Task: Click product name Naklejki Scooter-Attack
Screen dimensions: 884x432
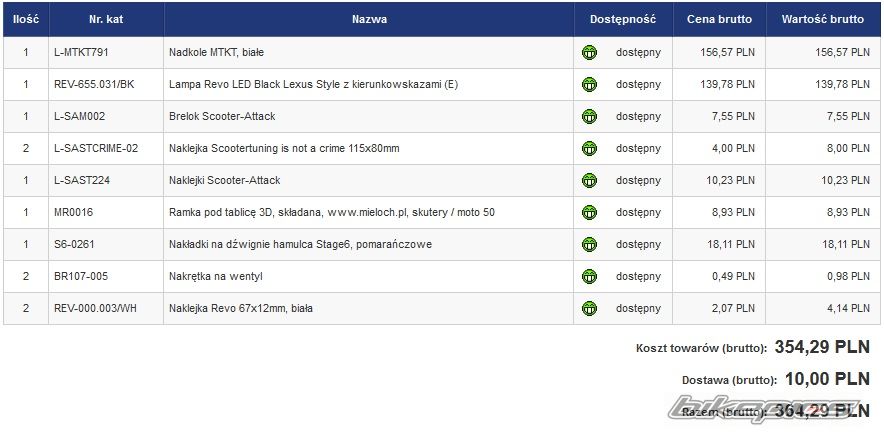Action: pos(224,180)
